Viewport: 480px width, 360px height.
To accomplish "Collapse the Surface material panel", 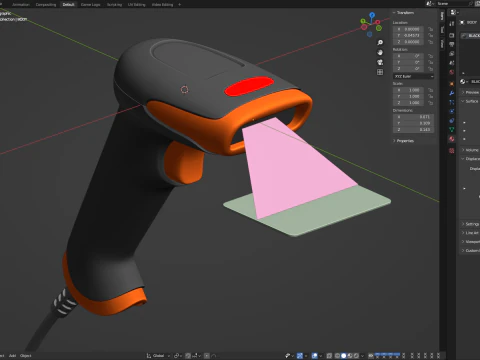I will coord(470,101).
